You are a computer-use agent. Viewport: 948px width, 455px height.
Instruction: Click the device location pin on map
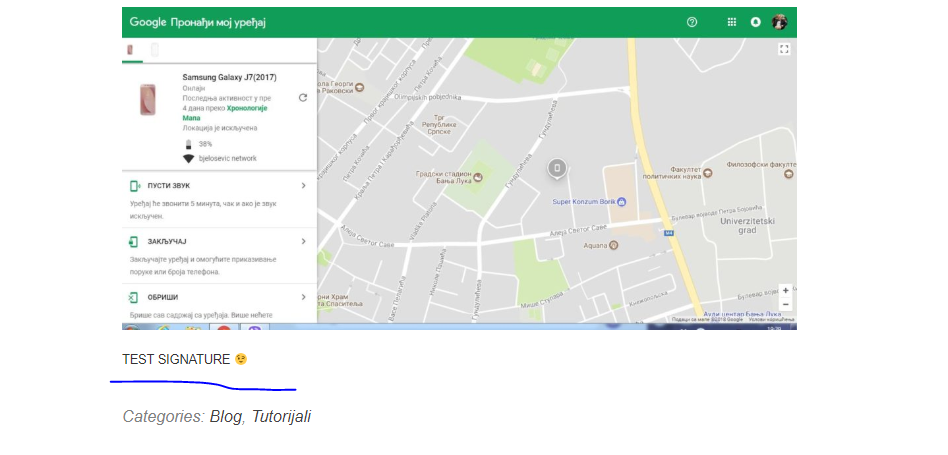(557, 168)
